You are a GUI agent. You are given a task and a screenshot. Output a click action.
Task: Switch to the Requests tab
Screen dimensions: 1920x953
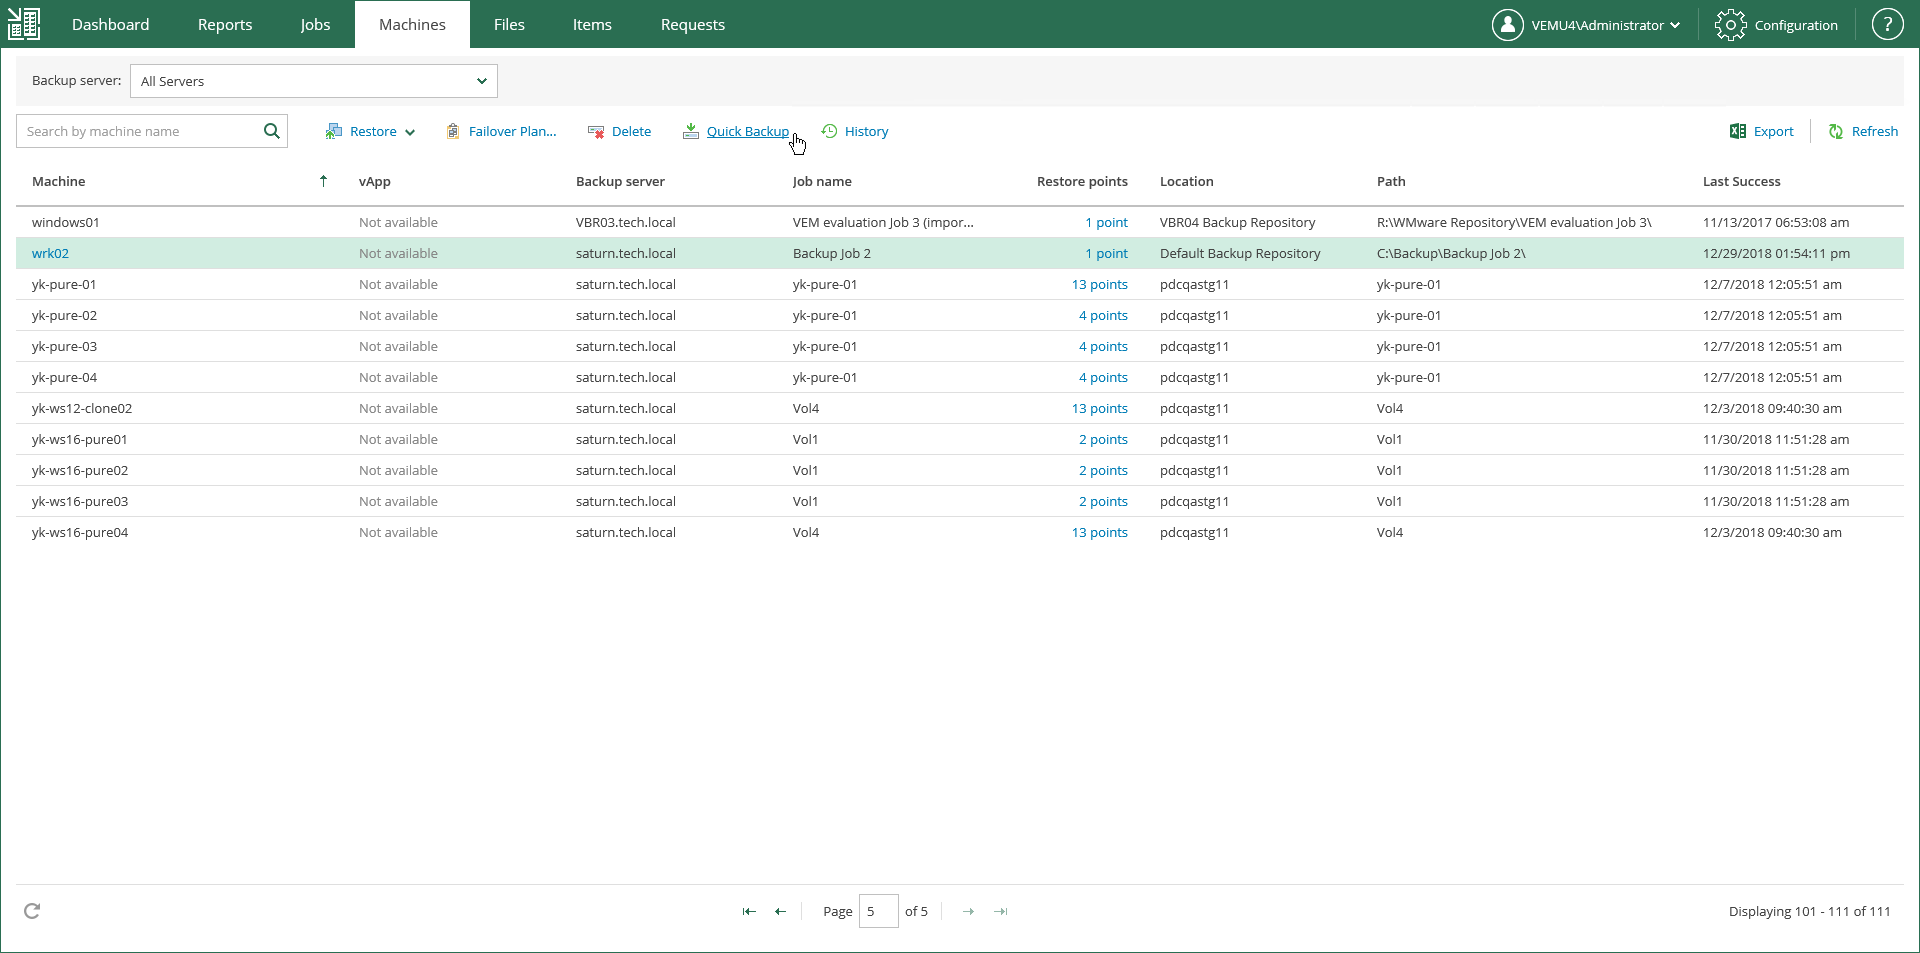(693, 24)
